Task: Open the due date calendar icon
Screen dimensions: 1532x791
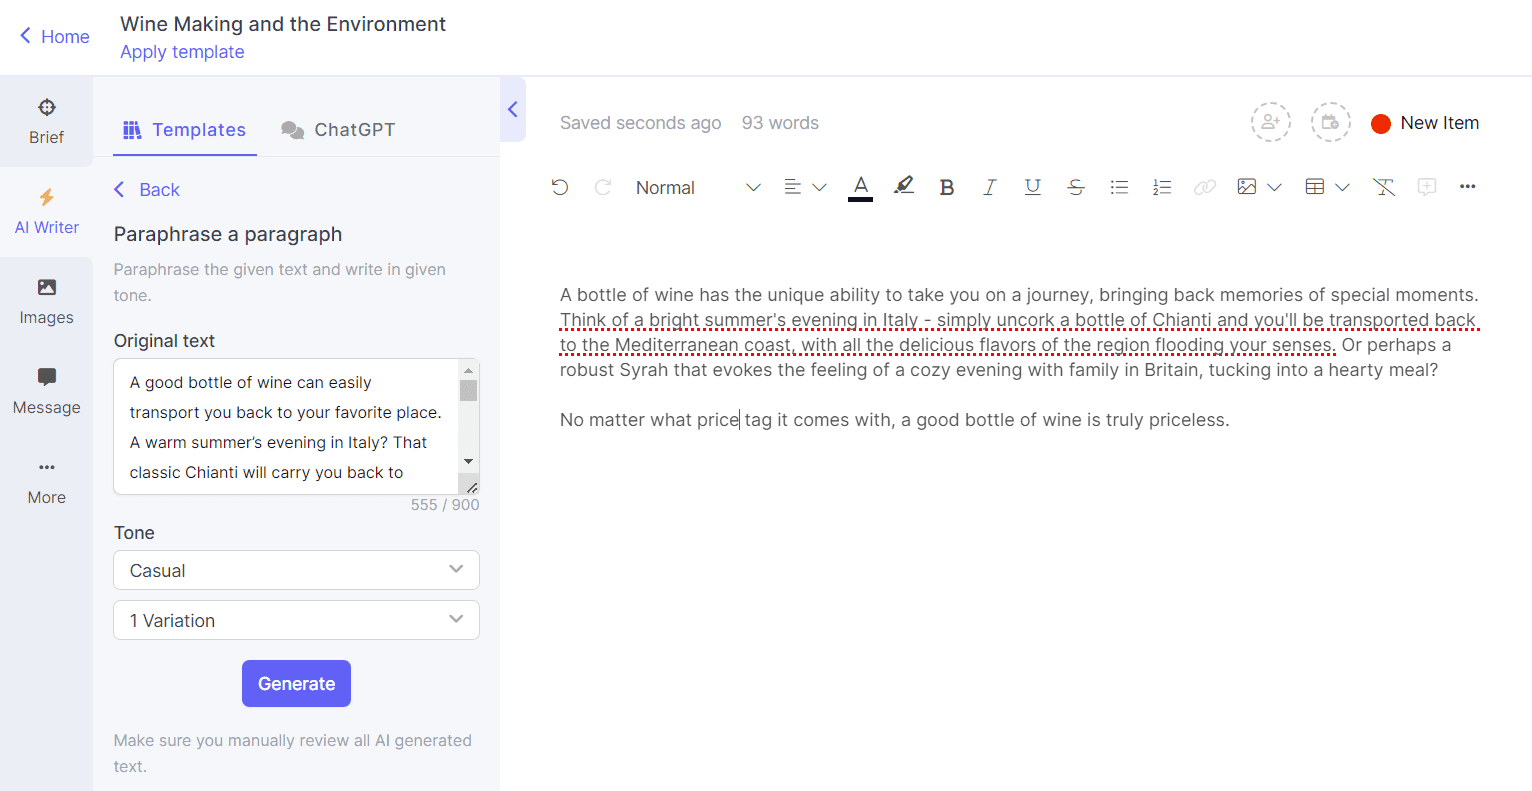Action: pos(1330,122)
